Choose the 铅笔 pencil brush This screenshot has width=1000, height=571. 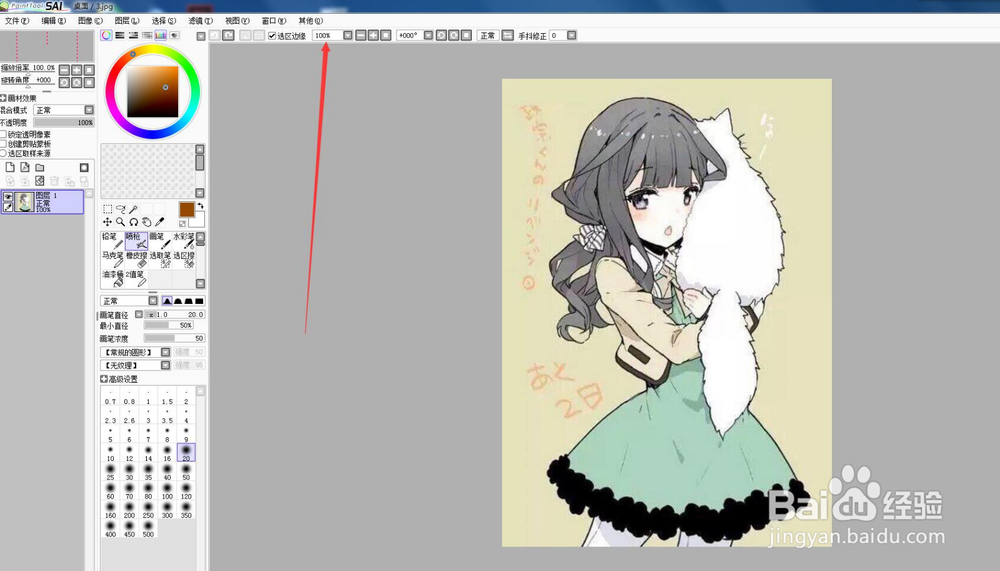click(x=112, y=241)
